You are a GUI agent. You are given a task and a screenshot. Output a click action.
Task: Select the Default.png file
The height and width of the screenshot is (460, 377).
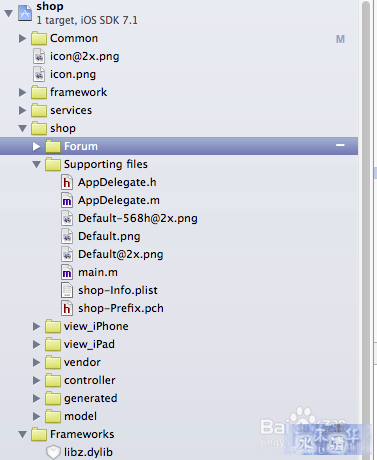[109, 236]
